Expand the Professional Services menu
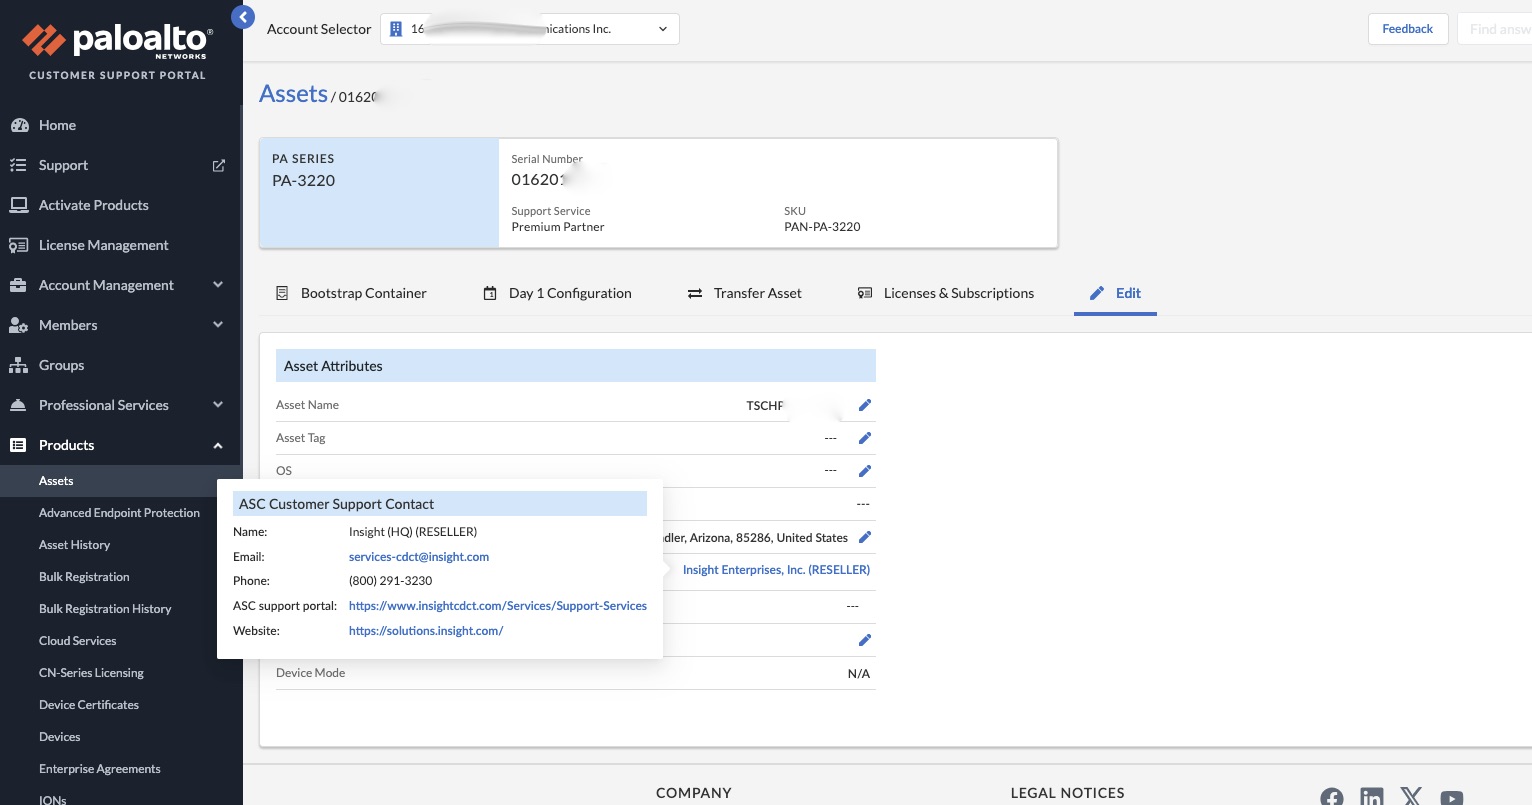Viewport: 1532px width, 805px height. (x=218, y=405)
